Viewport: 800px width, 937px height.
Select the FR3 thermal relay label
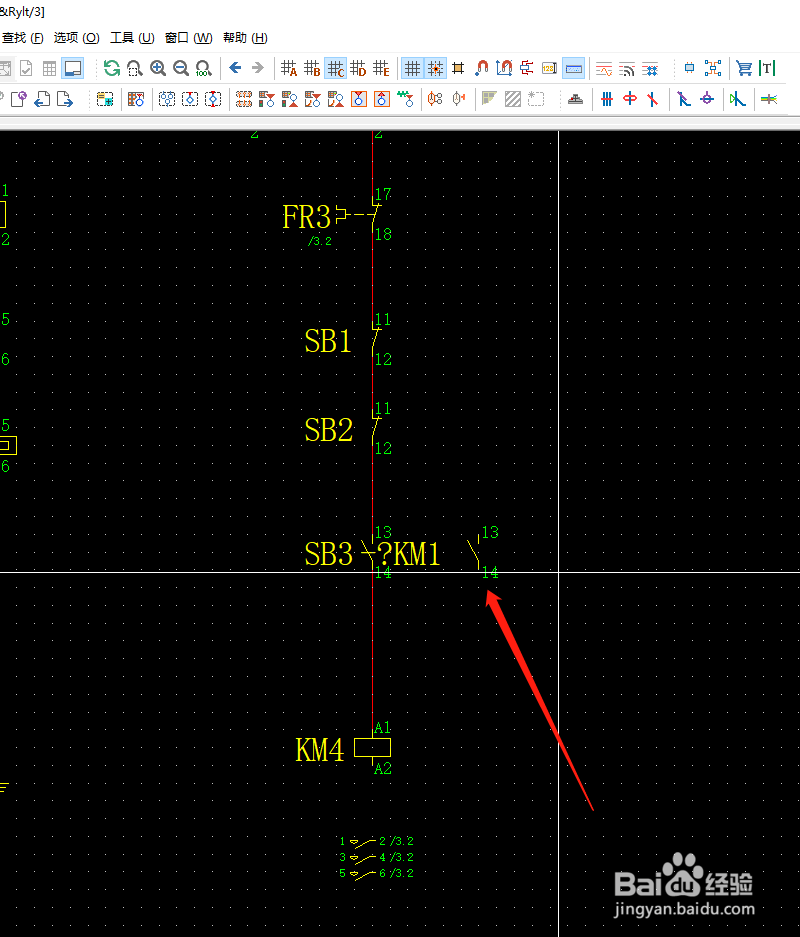tap(306, 217)
